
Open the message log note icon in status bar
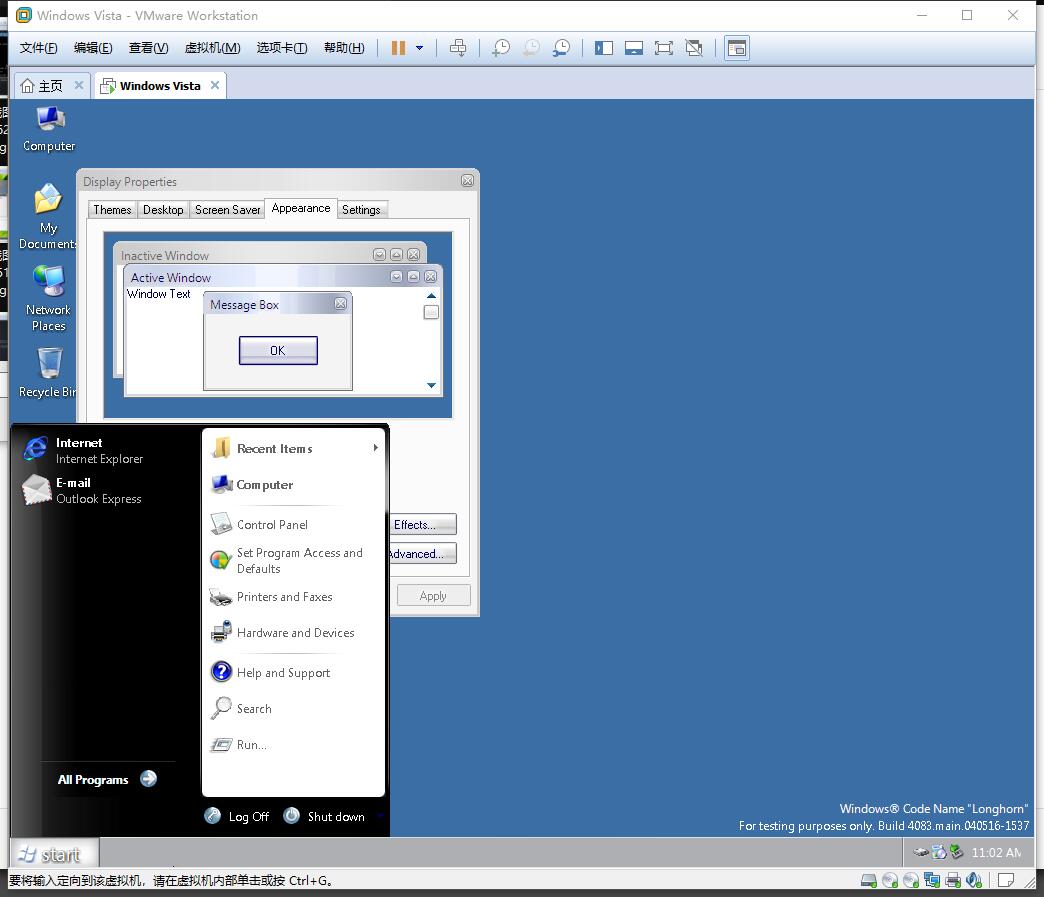1005,880
